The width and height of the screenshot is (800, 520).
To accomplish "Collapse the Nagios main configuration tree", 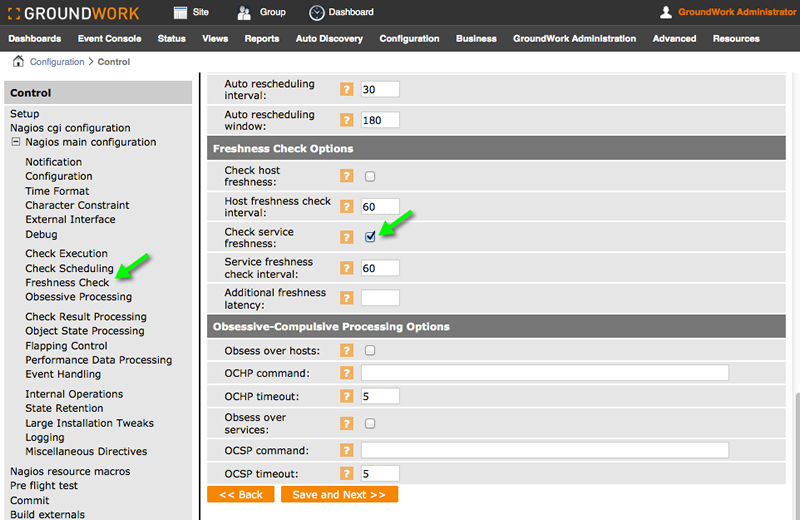I will [16, 142].
